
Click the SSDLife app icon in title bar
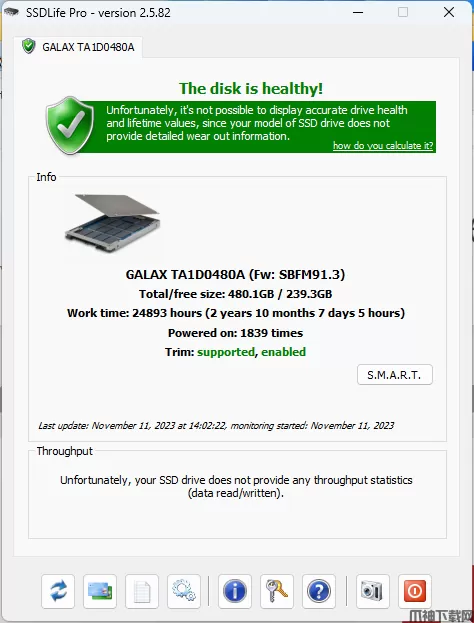coord(11,12)
